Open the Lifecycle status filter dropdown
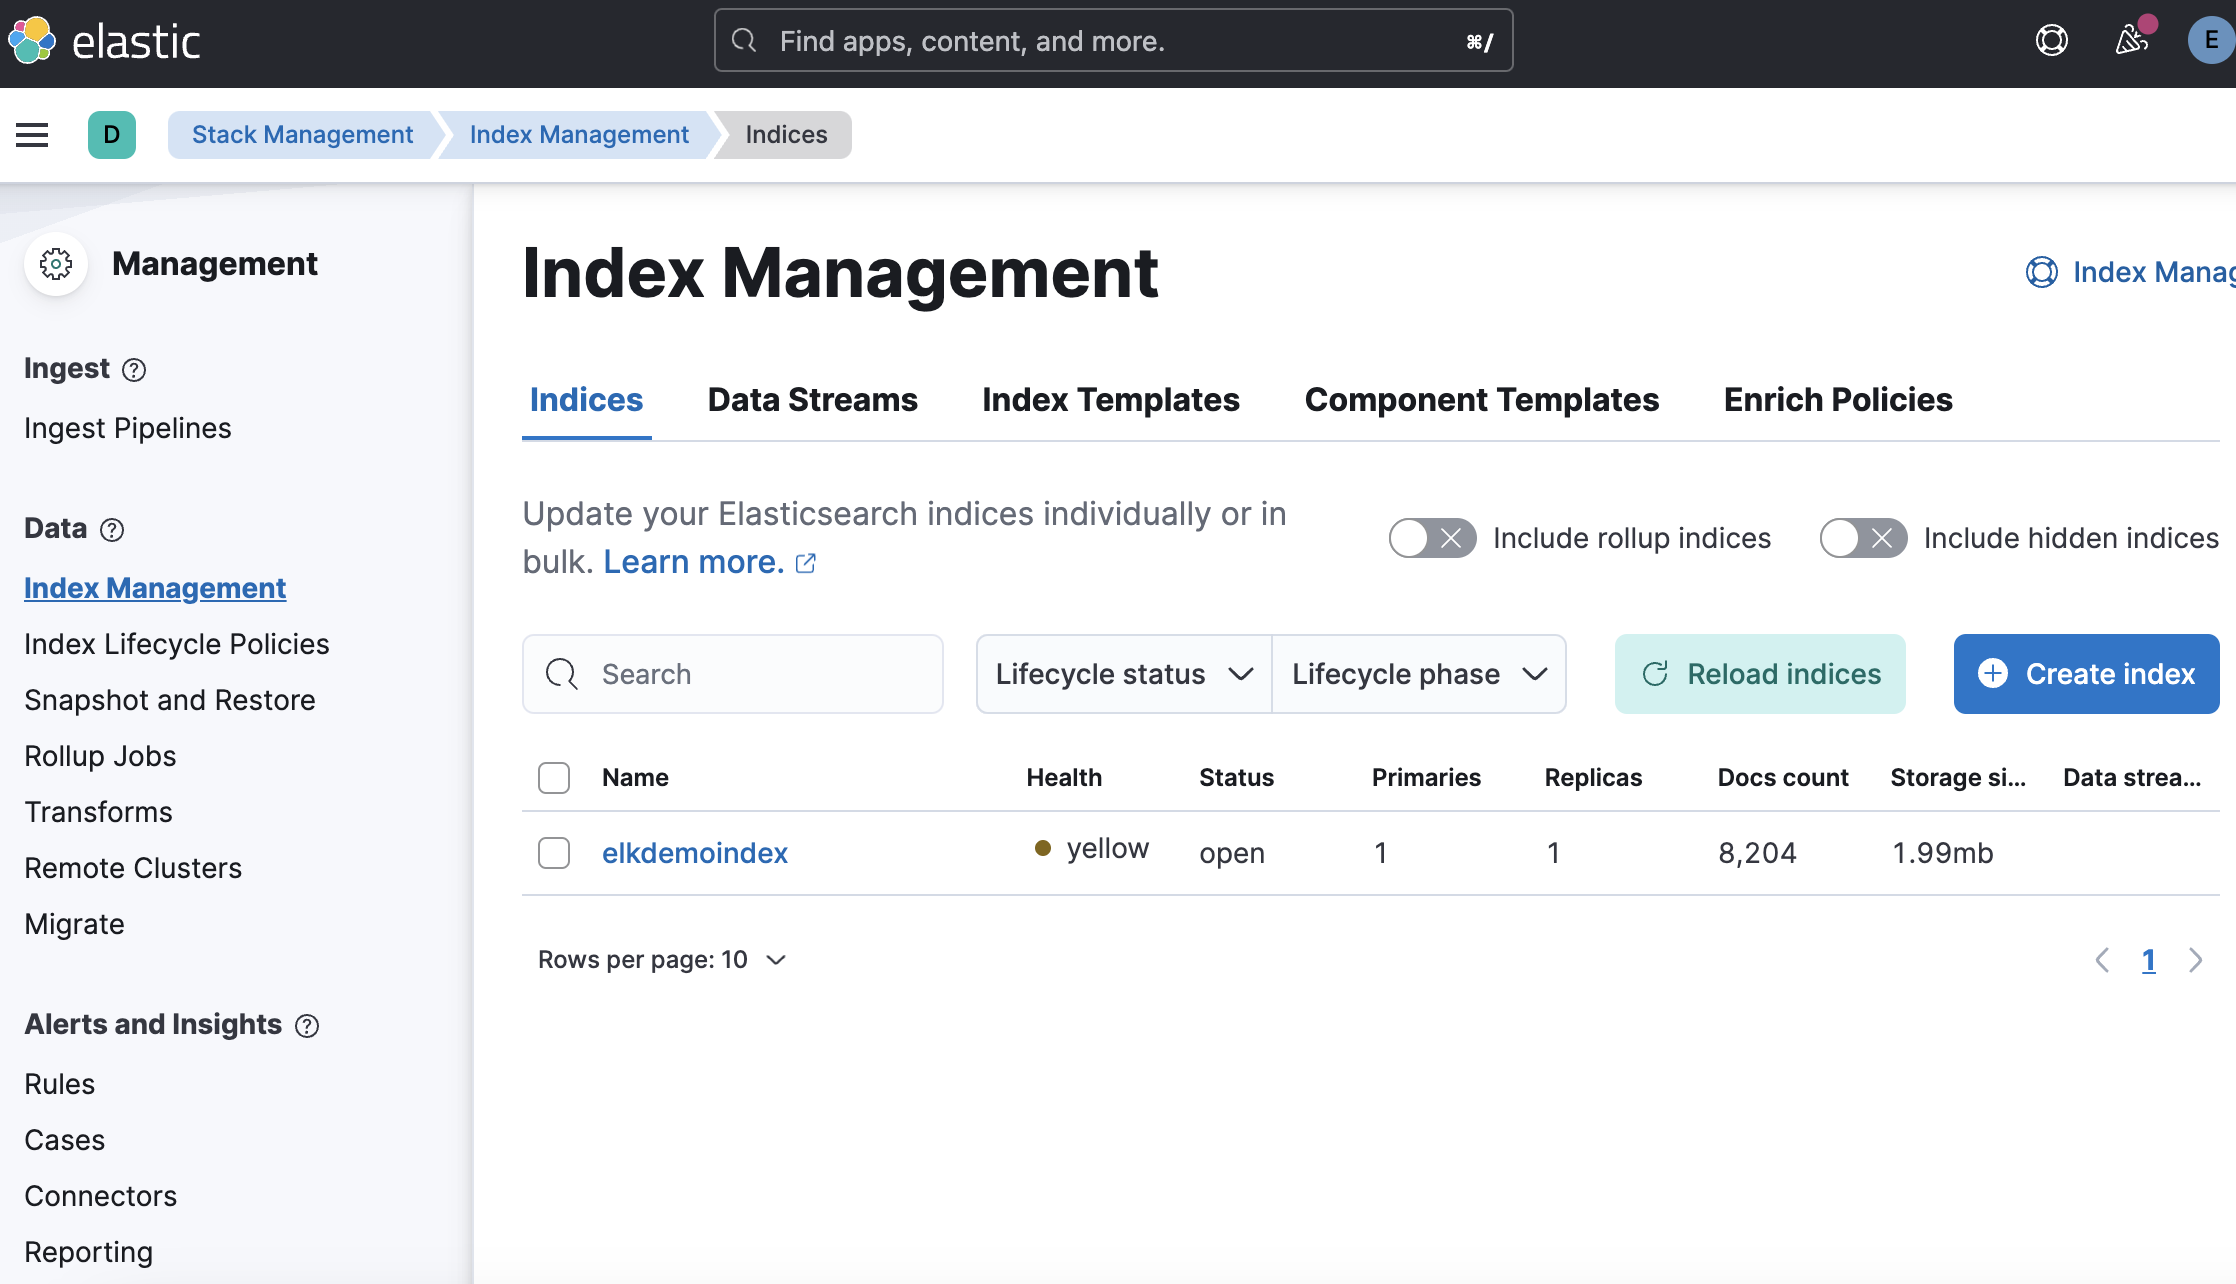This screenshot has width=2236, height=1284. (1124, 674)
